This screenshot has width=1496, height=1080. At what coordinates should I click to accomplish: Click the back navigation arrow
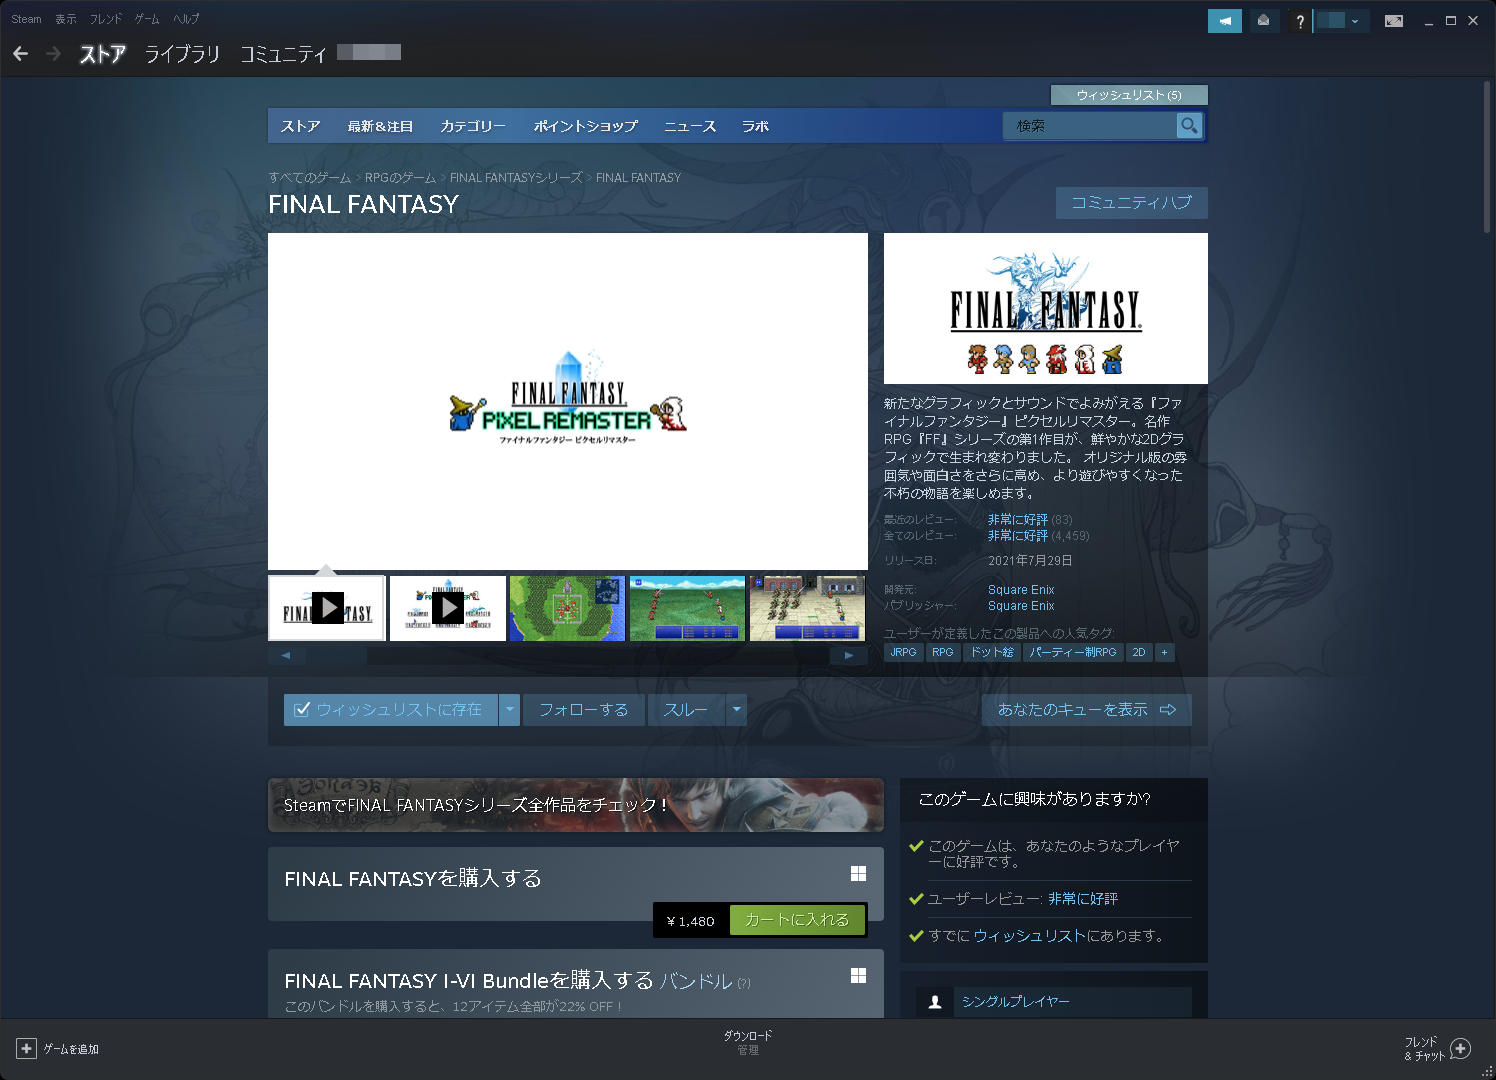21,53
